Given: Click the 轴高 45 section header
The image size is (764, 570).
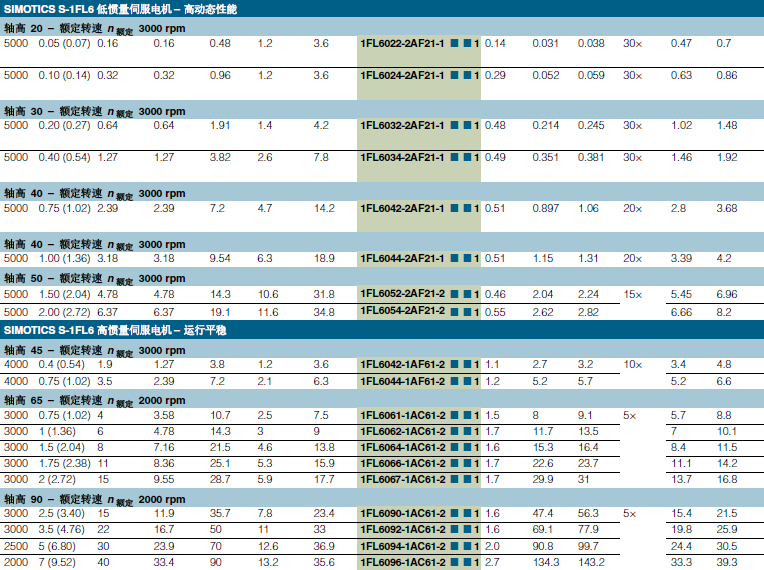Looking at the screenshot, I should click(382, 349).
